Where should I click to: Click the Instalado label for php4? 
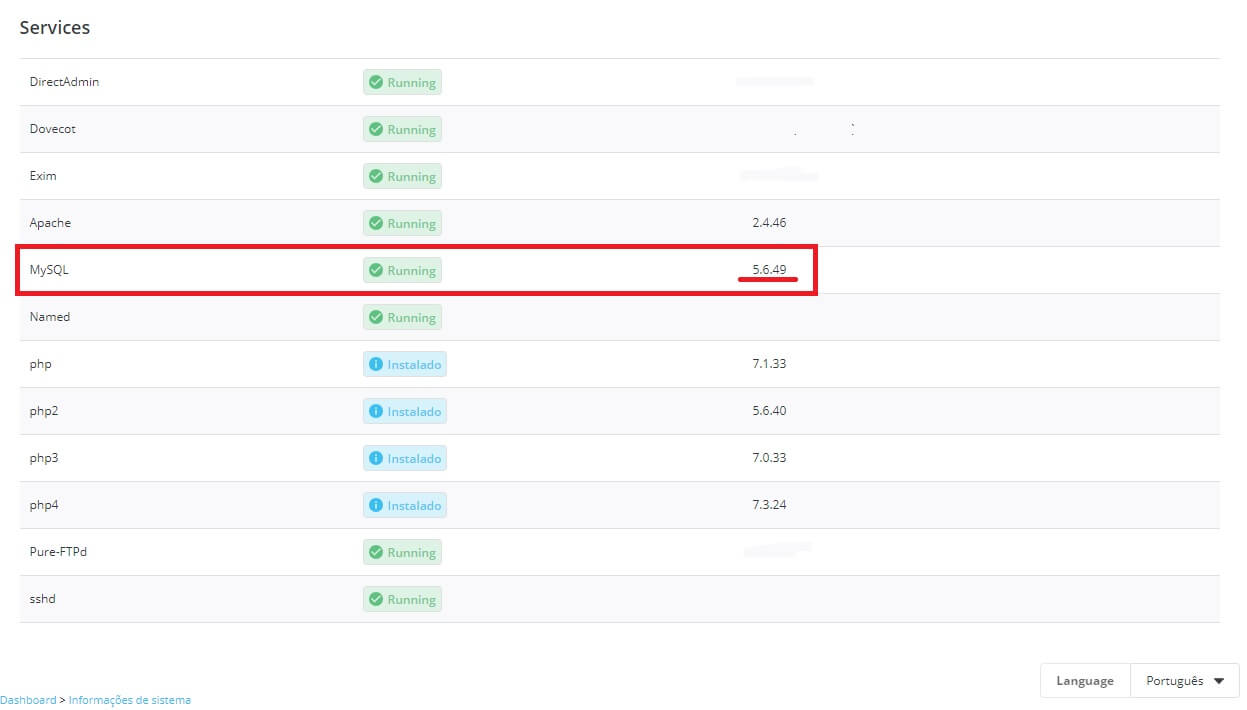414,506
